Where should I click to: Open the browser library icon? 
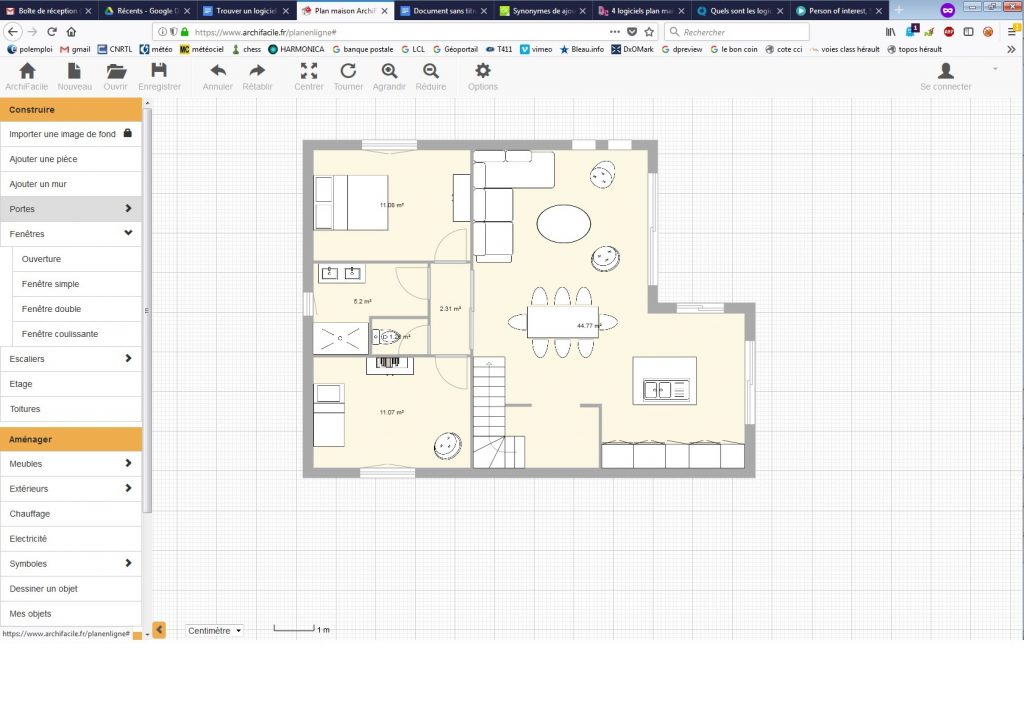pyautogui.click(x=891, y=31)
